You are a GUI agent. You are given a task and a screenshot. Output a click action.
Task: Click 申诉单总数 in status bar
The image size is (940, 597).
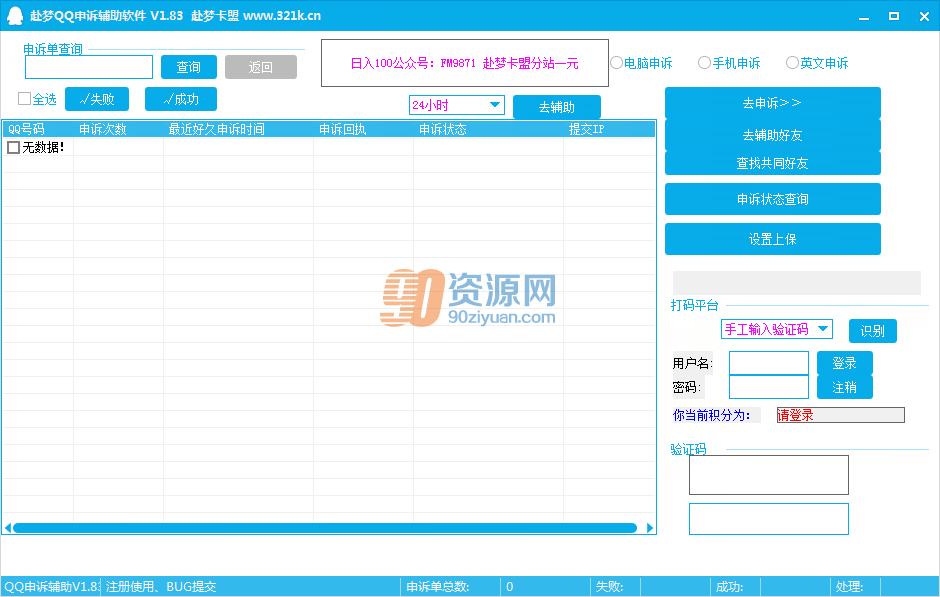[x=438, y=587]
